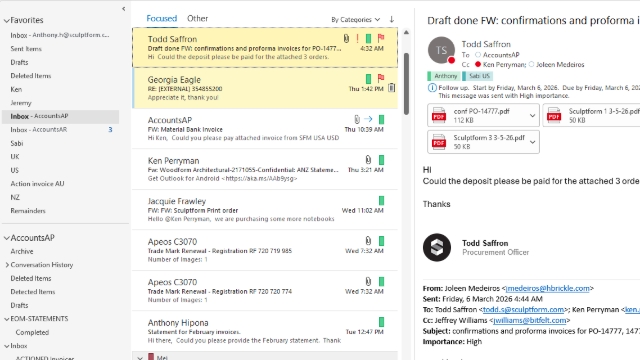Click Joleen Medeiros recipient in Cc line
Viewport: 640px width, 360px height.
560,64
